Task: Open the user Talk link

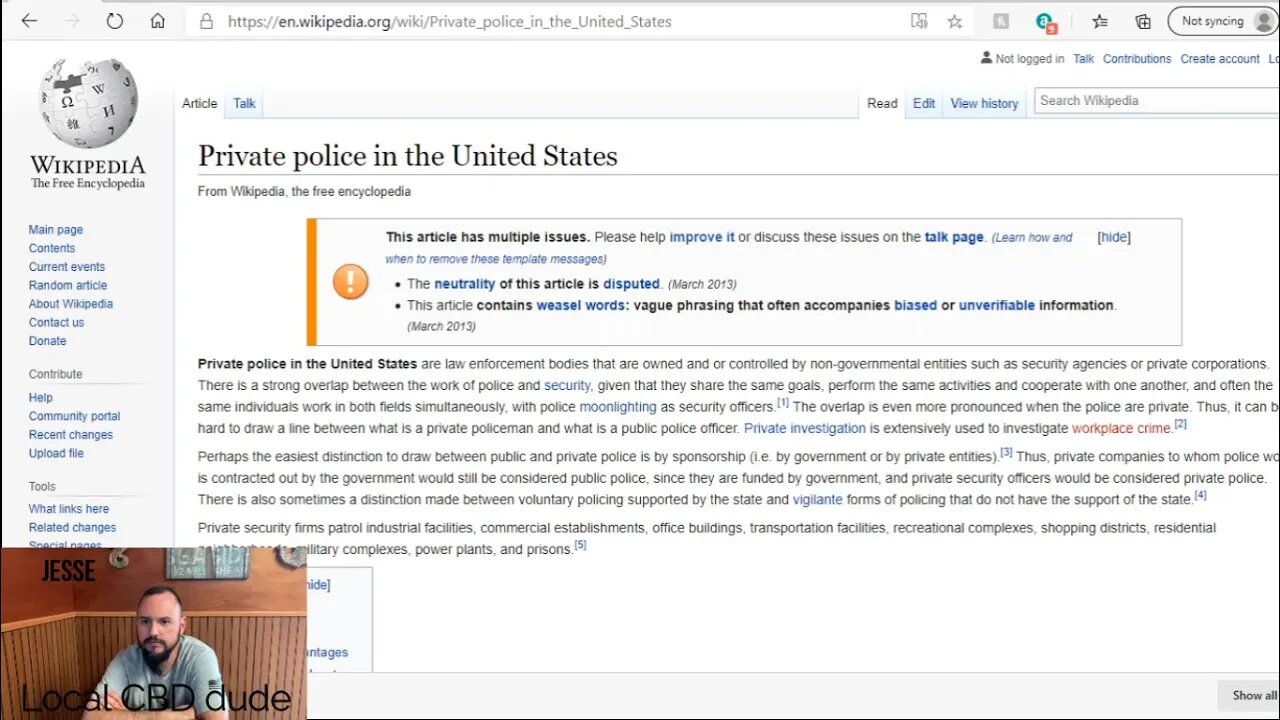Action: point(1084,59)
